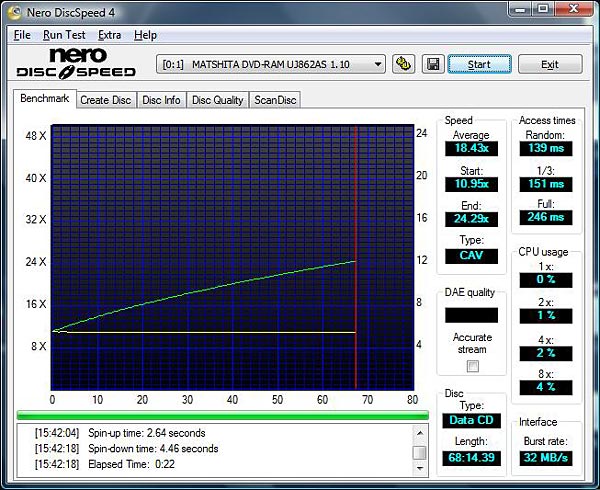Click the drive options icon beside the drive selector
Image resolution: width=600 pixels, height=490 pixels.
[x=404, y=64]
